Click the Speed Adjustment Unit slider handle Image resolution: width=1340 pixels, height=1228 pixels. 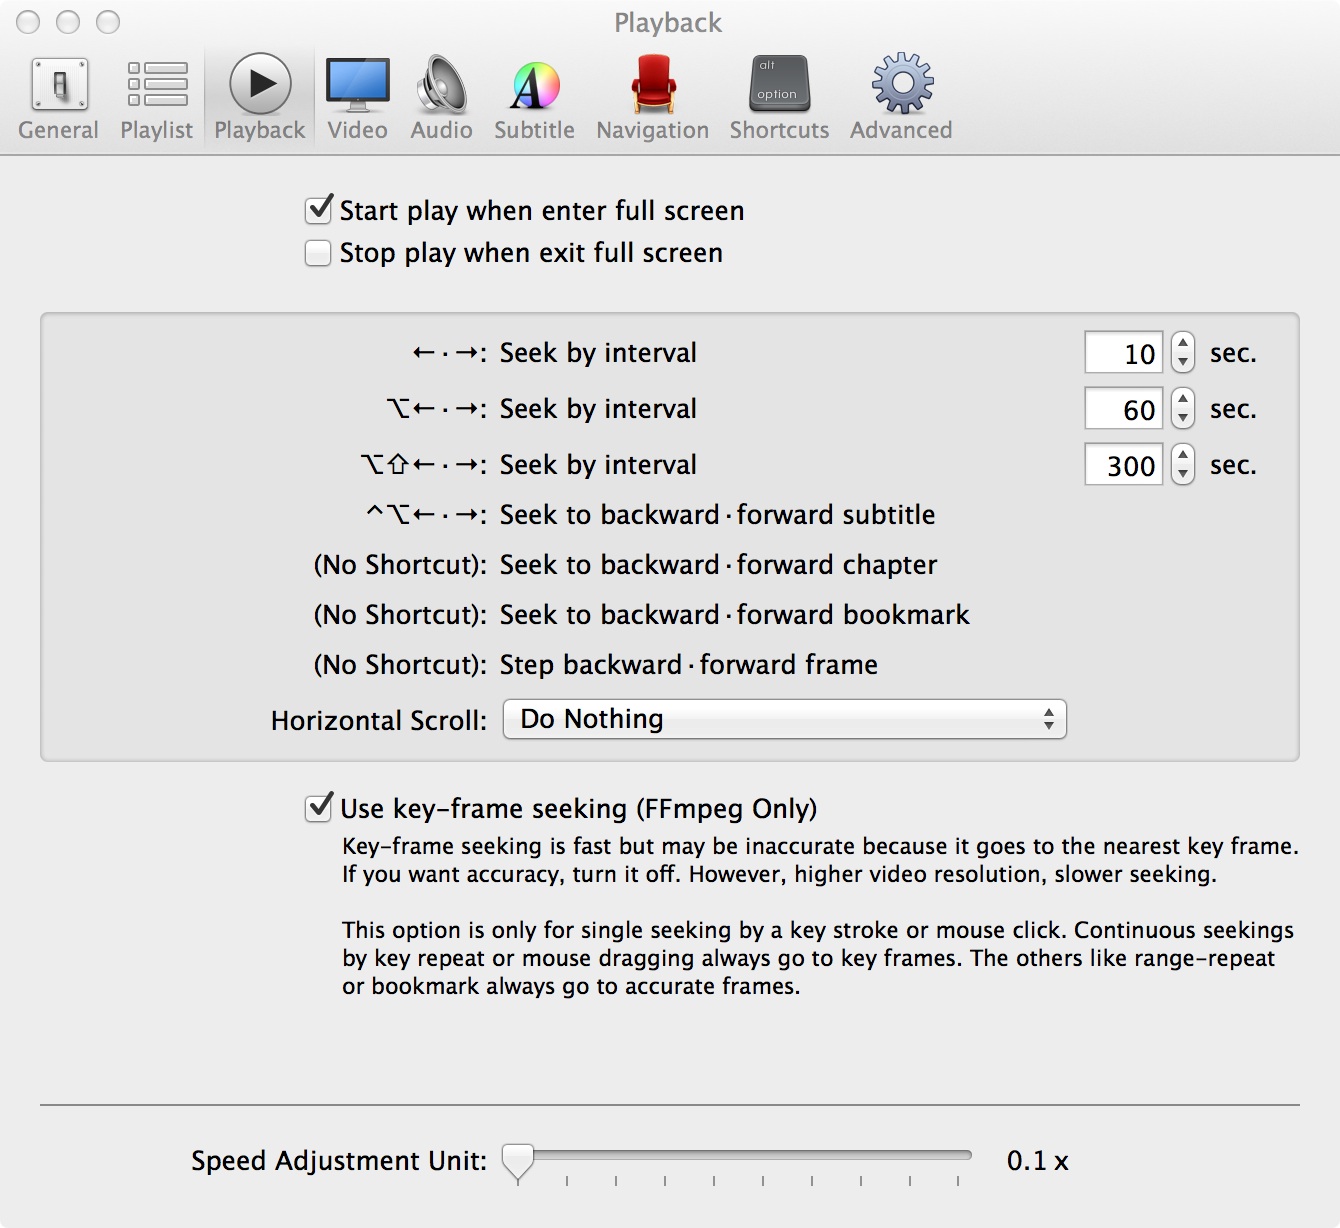coord(518,1161)
